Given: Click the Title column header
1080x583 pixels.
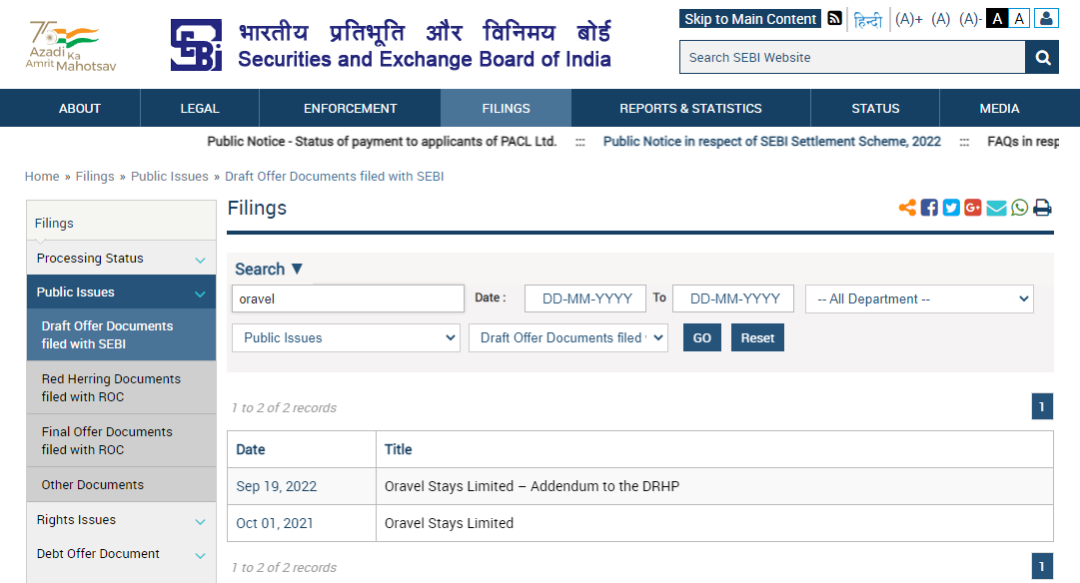Looking at the screenshot, I should tap(398, 449).
